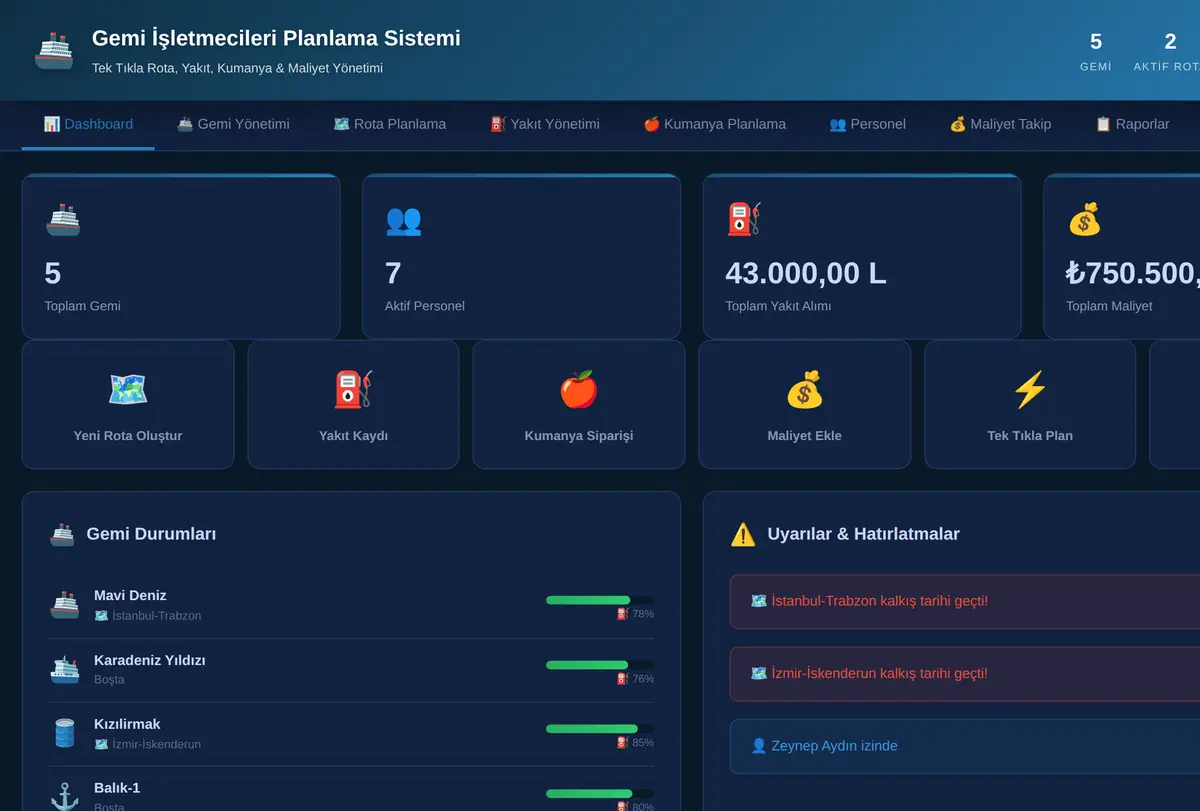Click the Zeynep Aydın izinde reminder

point(965,746)
